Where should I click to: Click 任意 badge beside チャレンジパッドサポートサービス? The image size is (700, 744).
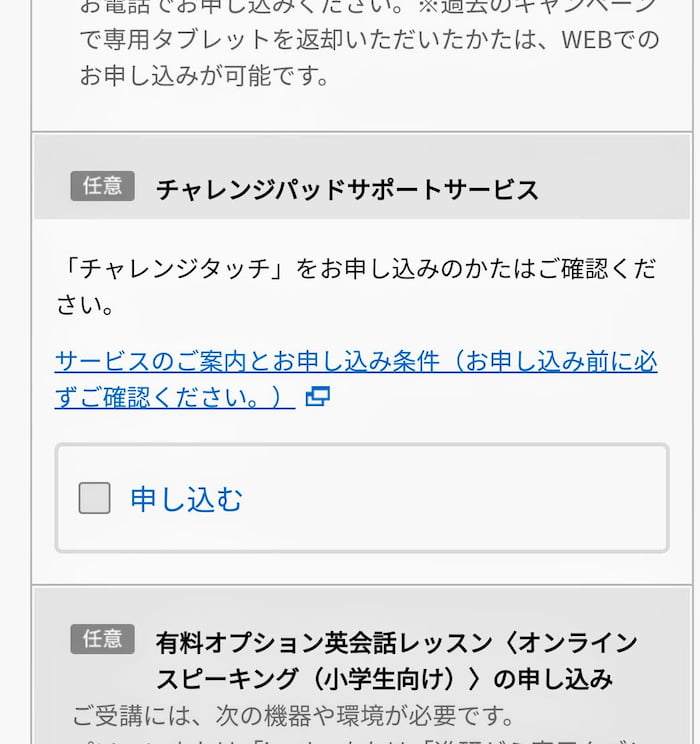(x=103, y=186)
